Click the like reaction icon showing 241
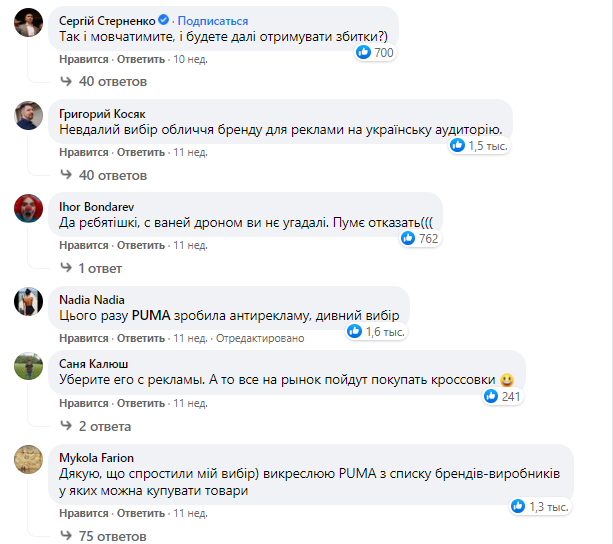Viewport: 613px width, 544px height. pos(490,396)
